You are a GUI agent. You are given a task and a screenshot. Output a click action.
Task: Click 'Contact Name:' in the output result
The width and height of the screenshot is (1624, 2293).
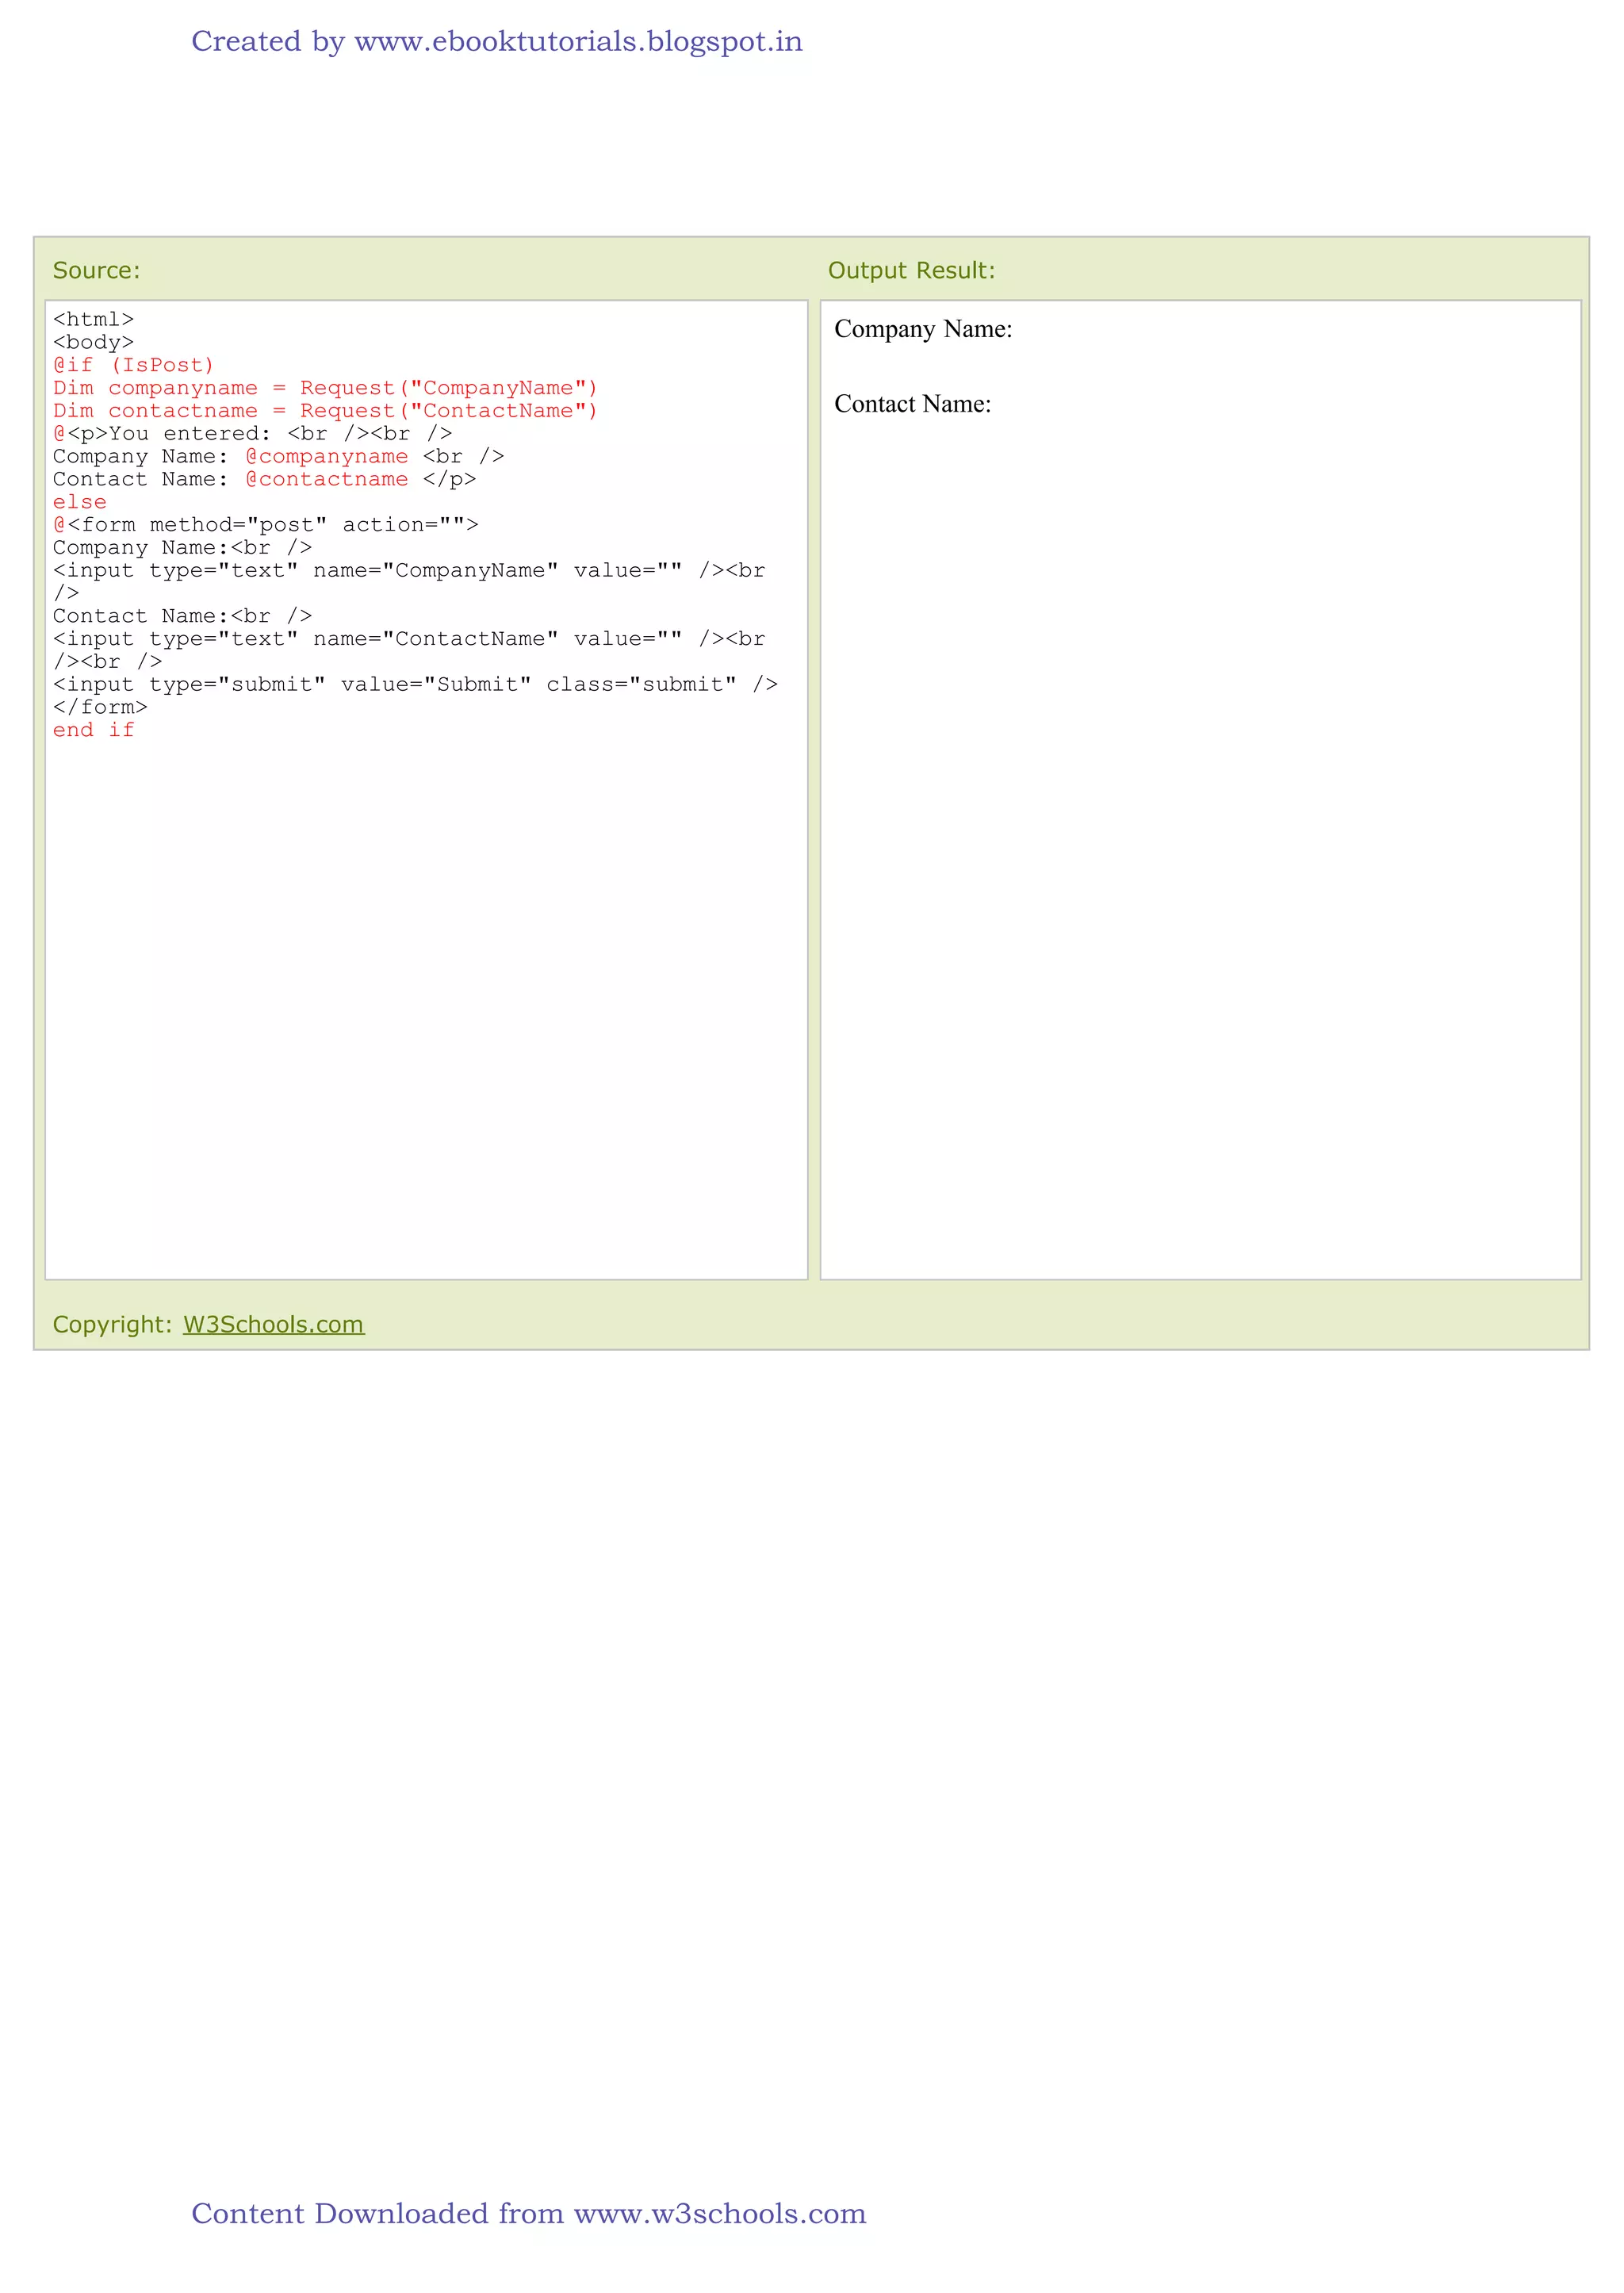coord(912,404)
